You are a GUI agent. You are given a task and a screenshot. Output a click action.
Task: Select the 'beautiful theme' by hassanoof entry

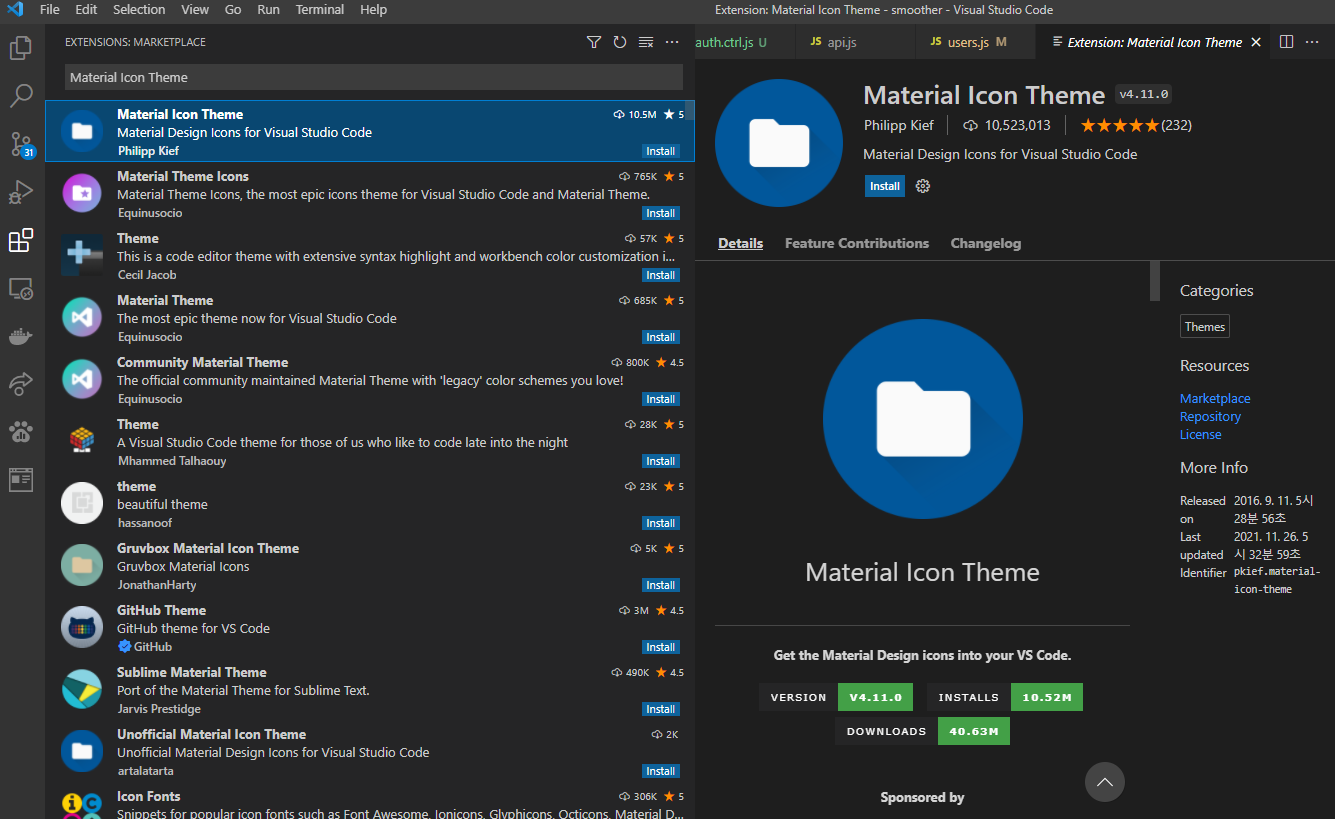pos(370,504)
